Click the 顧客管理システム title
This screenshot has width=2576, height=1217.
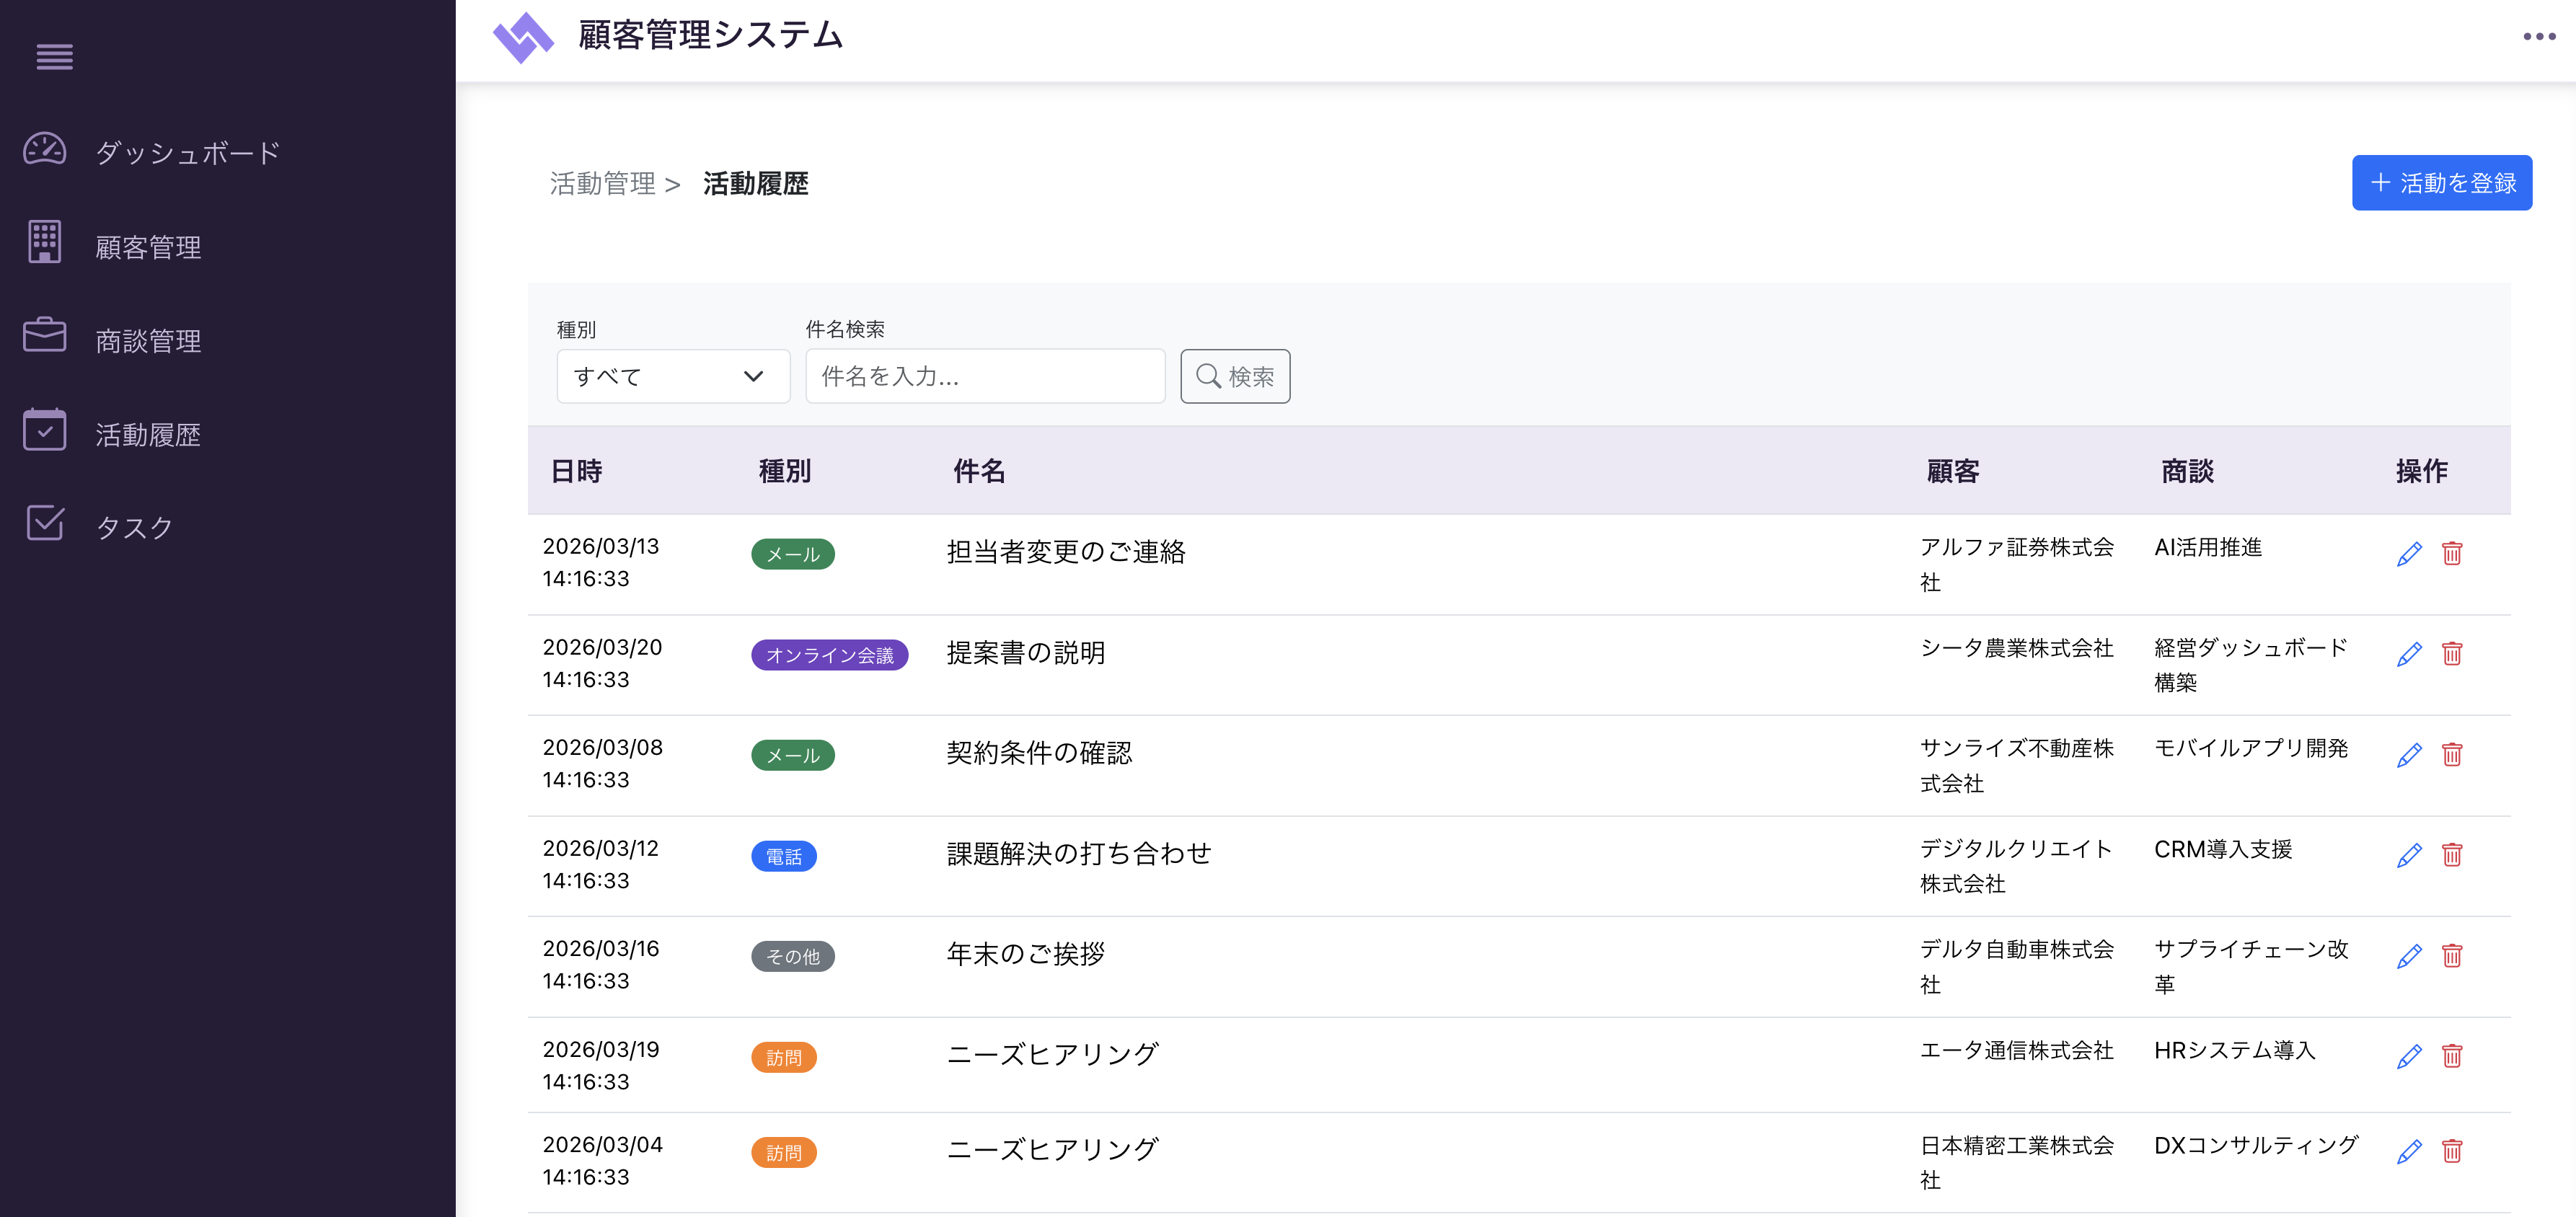point(711,36)
